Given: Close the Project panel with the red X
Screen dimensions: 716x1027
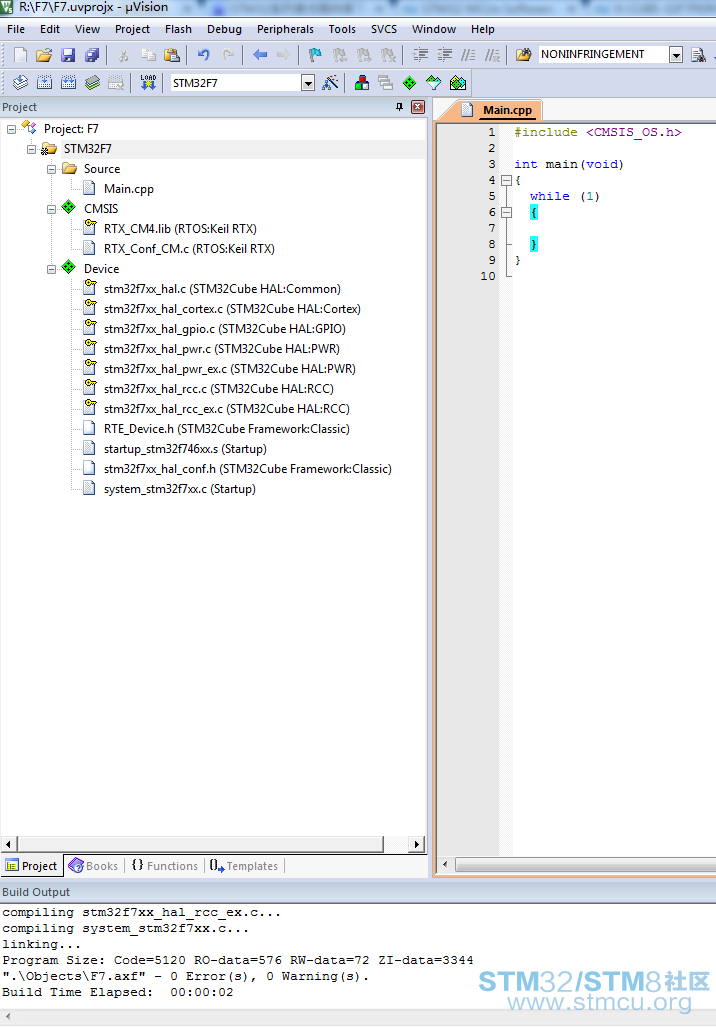Looking at the screenshot, I should point(418,107).
